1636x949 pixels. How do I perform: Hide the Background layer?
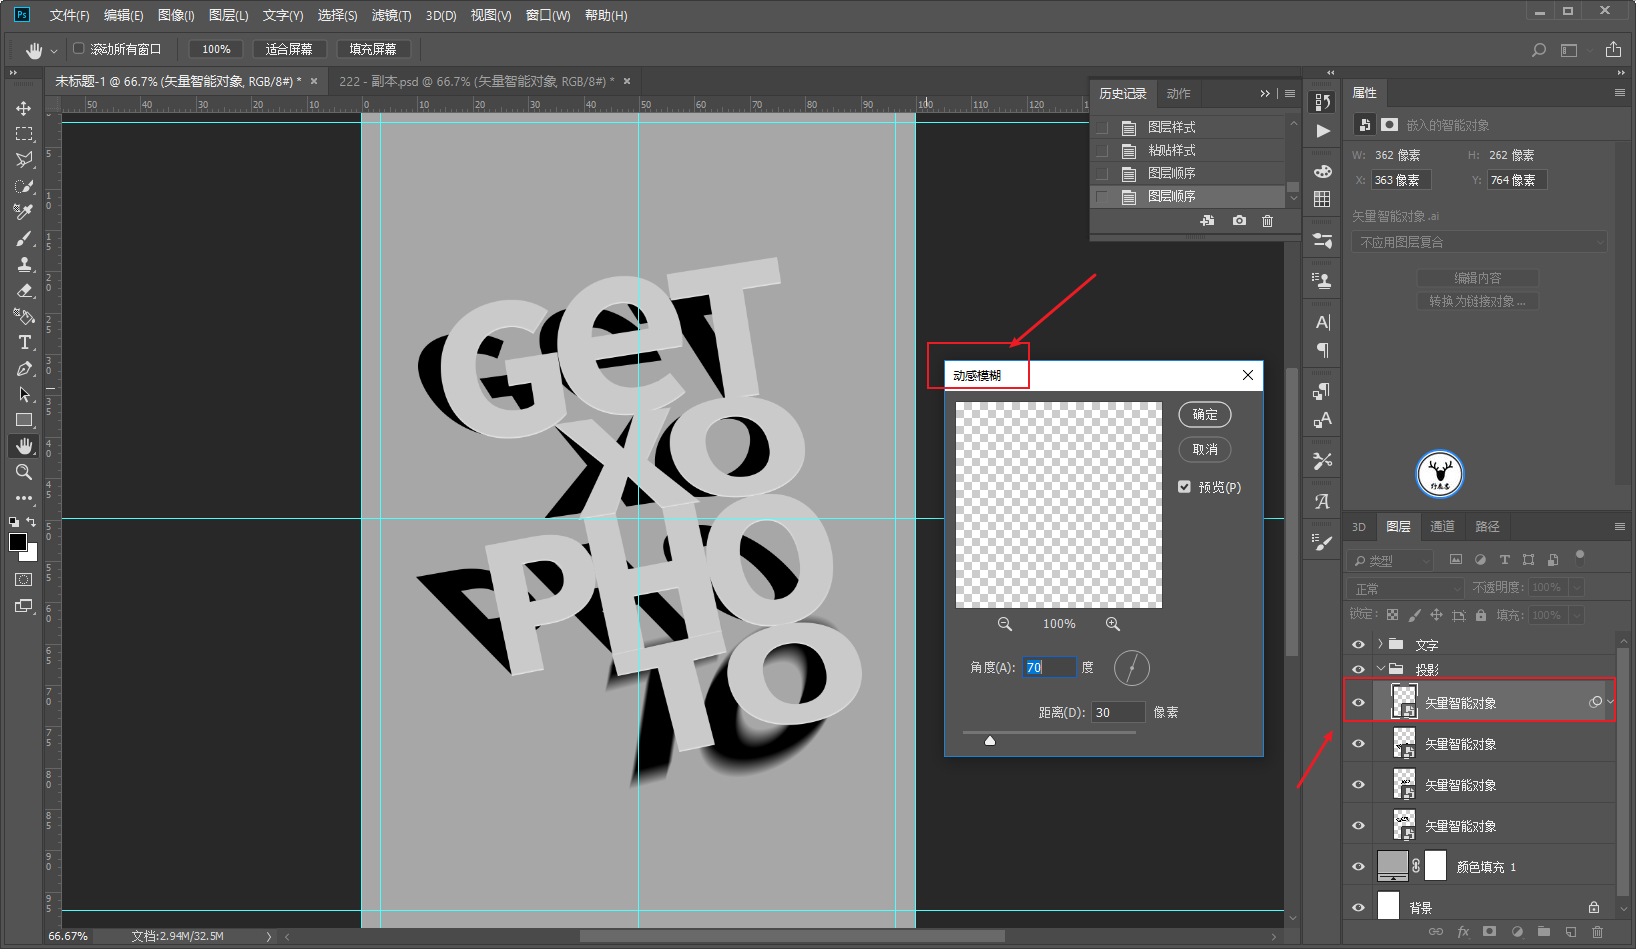coord(1358,908)
